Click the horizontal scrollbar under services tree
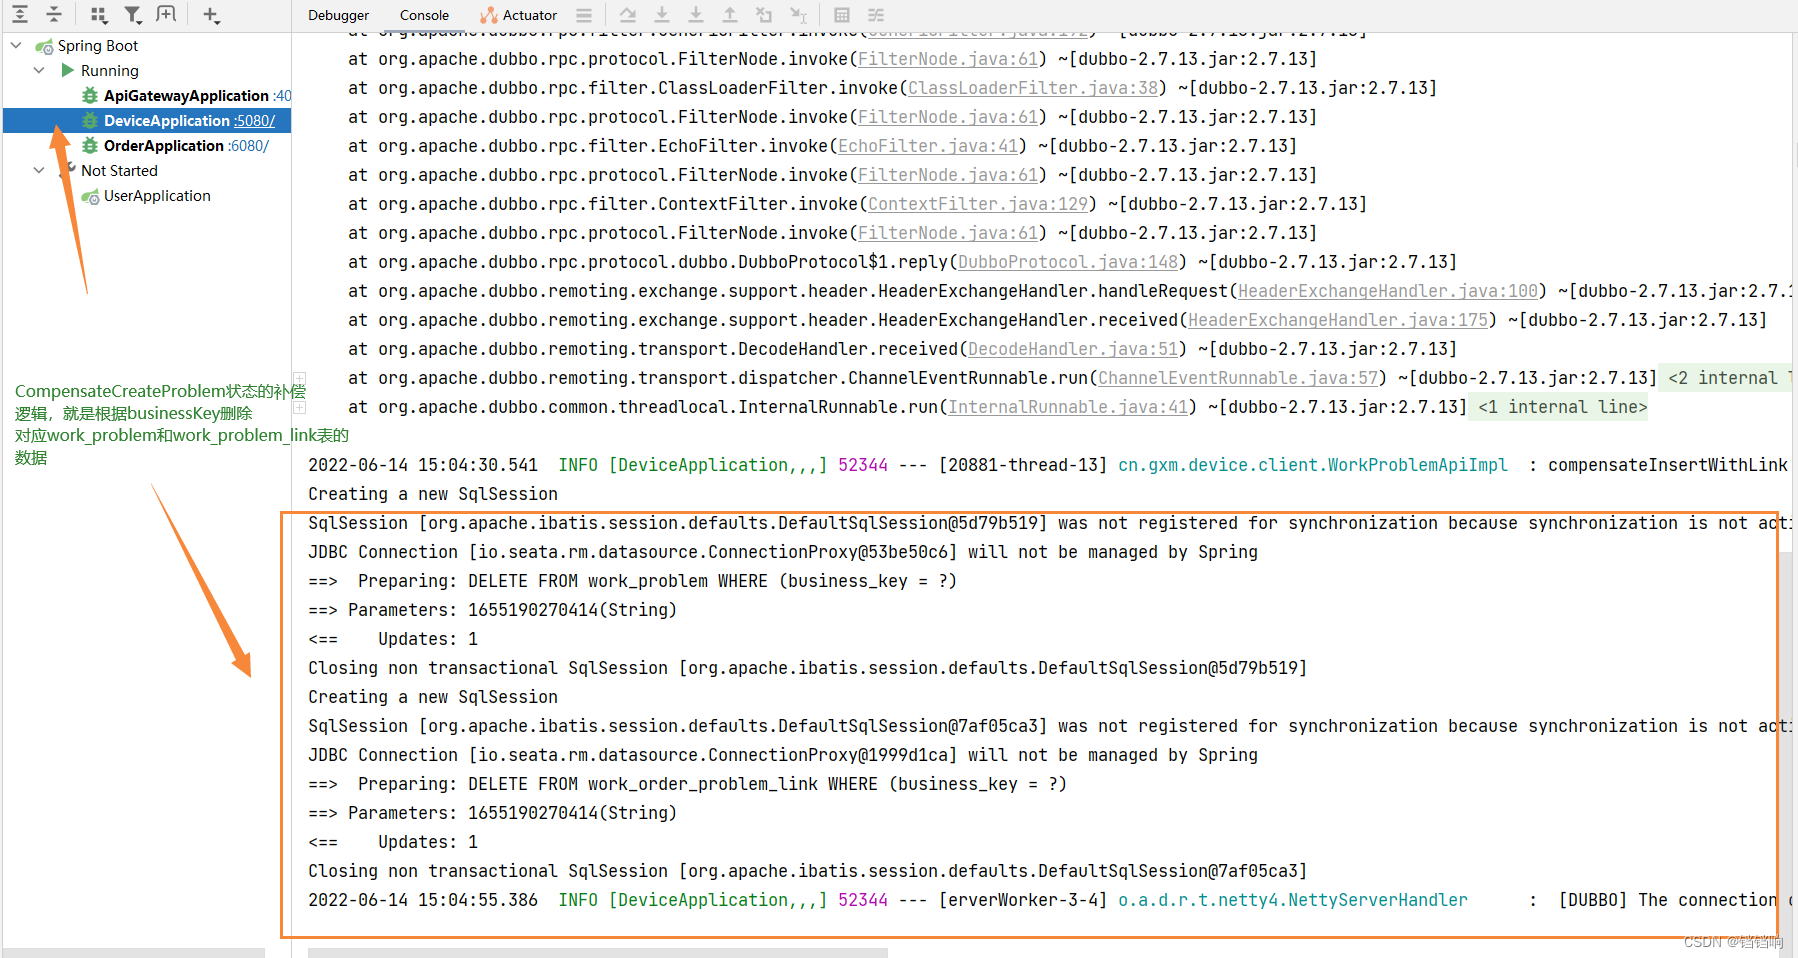 coord(134,952)
